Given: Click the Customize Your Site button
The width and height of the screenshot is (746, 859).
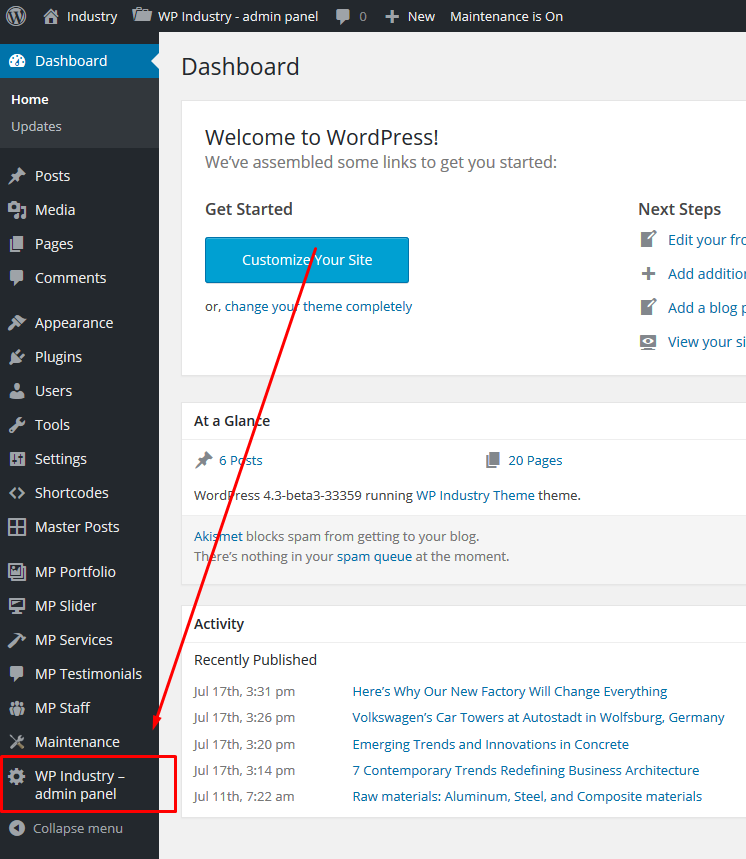Looking at the screenshot, I should tap(307, 260).
